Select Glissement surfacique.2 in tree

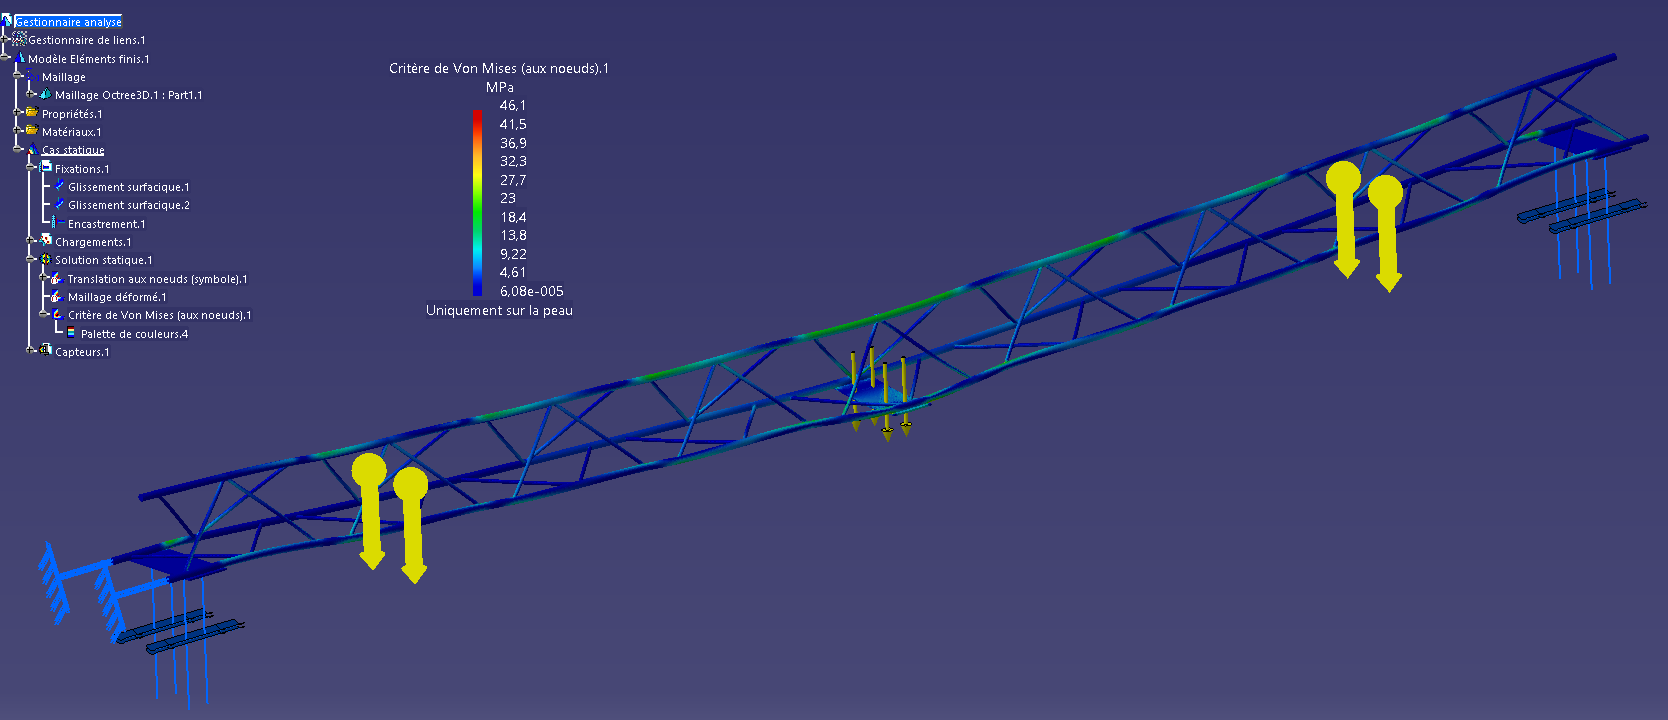(128, 205)
